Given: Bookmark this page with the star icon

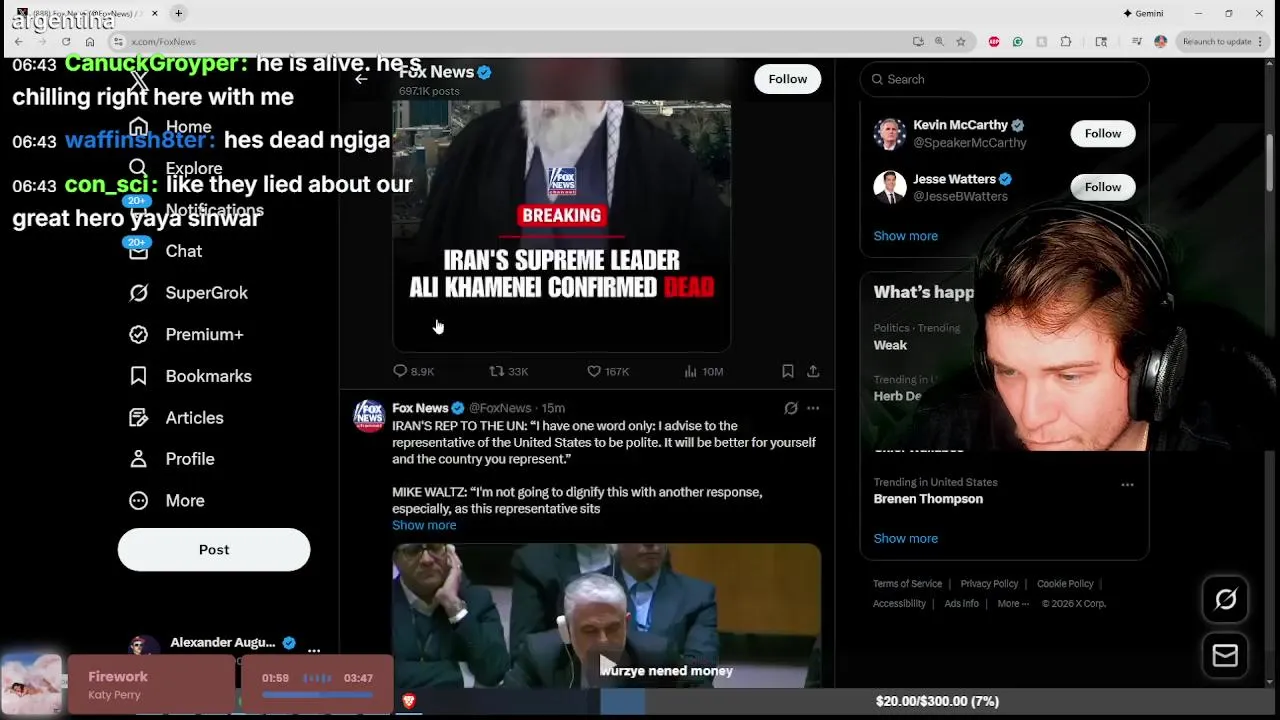Looking at the screenshot, I should point(961,41).
